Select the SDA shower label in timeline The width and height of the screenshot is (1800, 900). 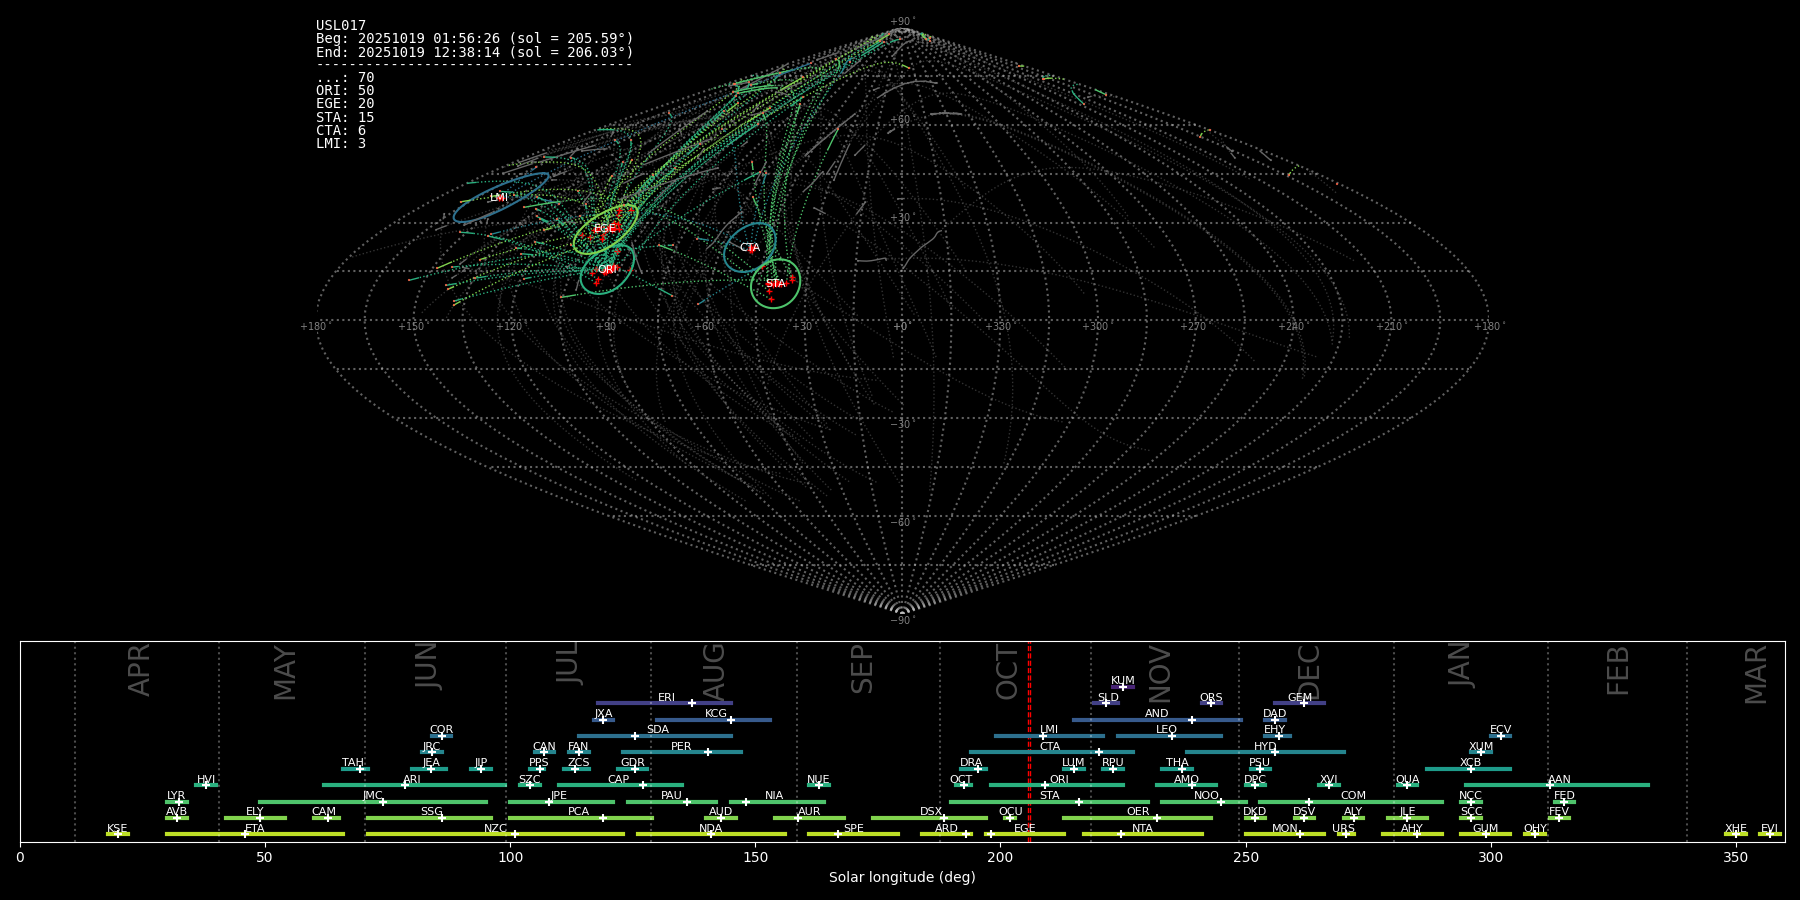pyautogui.click(x=658, y=730)
